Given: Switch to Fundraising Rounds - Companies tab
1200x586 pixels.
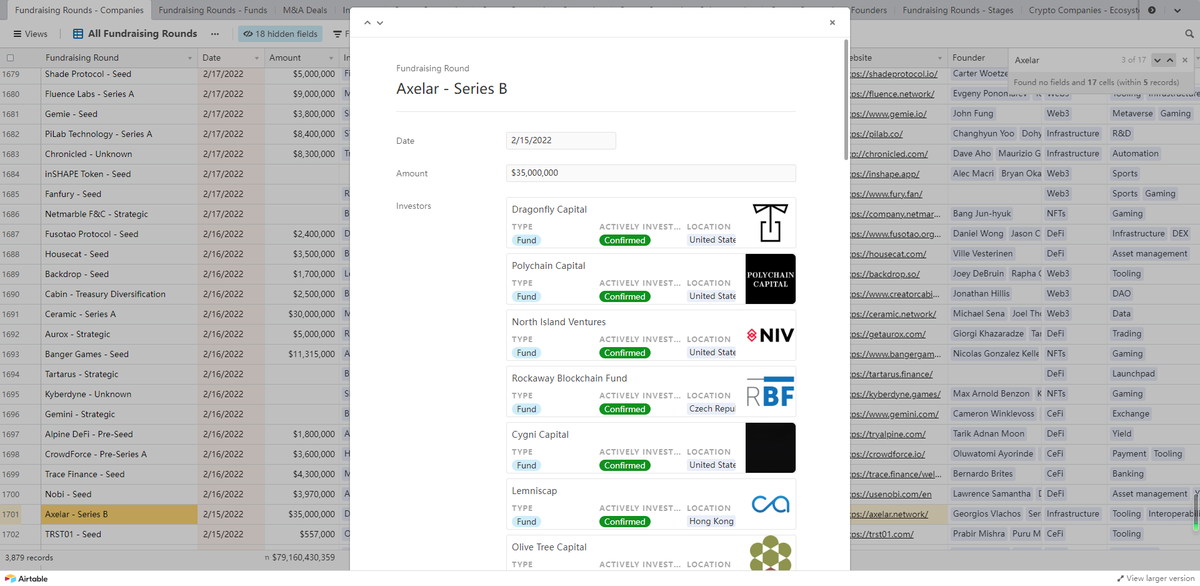Looking at the screenshot, I should (79, 10).
